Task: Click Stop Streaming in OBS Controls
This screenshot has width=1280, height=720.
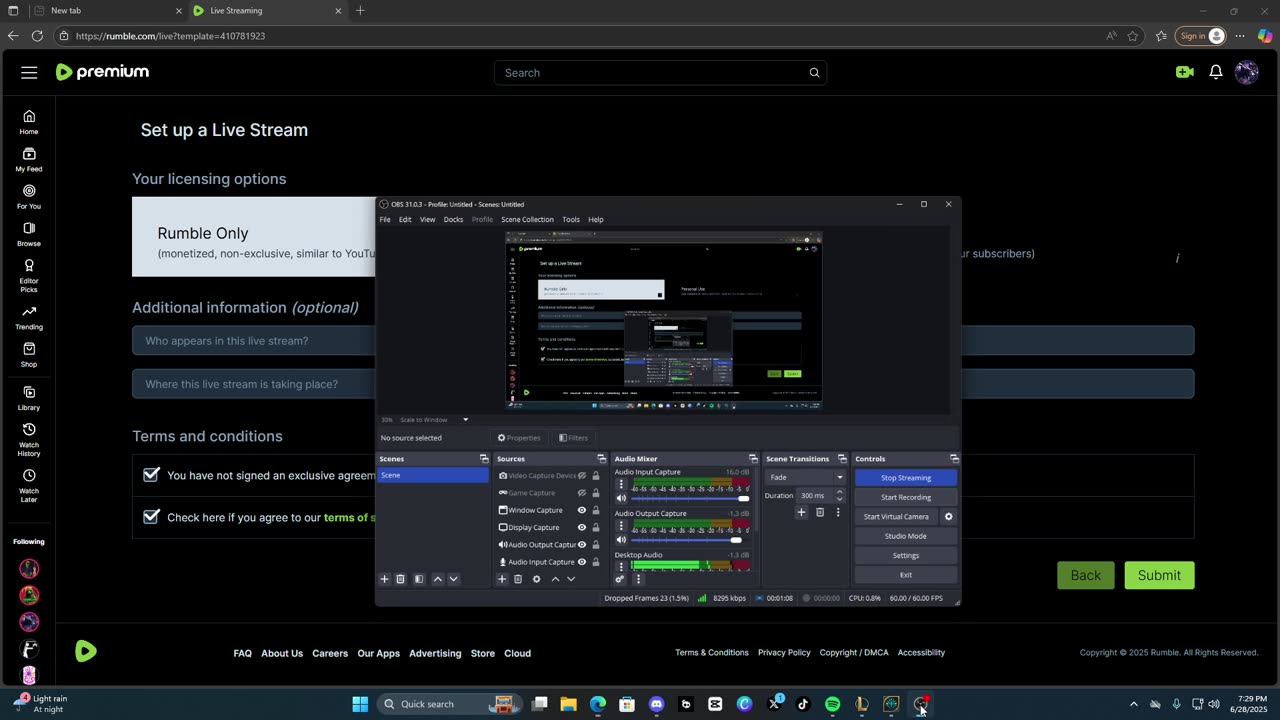Action: point(906,478)
